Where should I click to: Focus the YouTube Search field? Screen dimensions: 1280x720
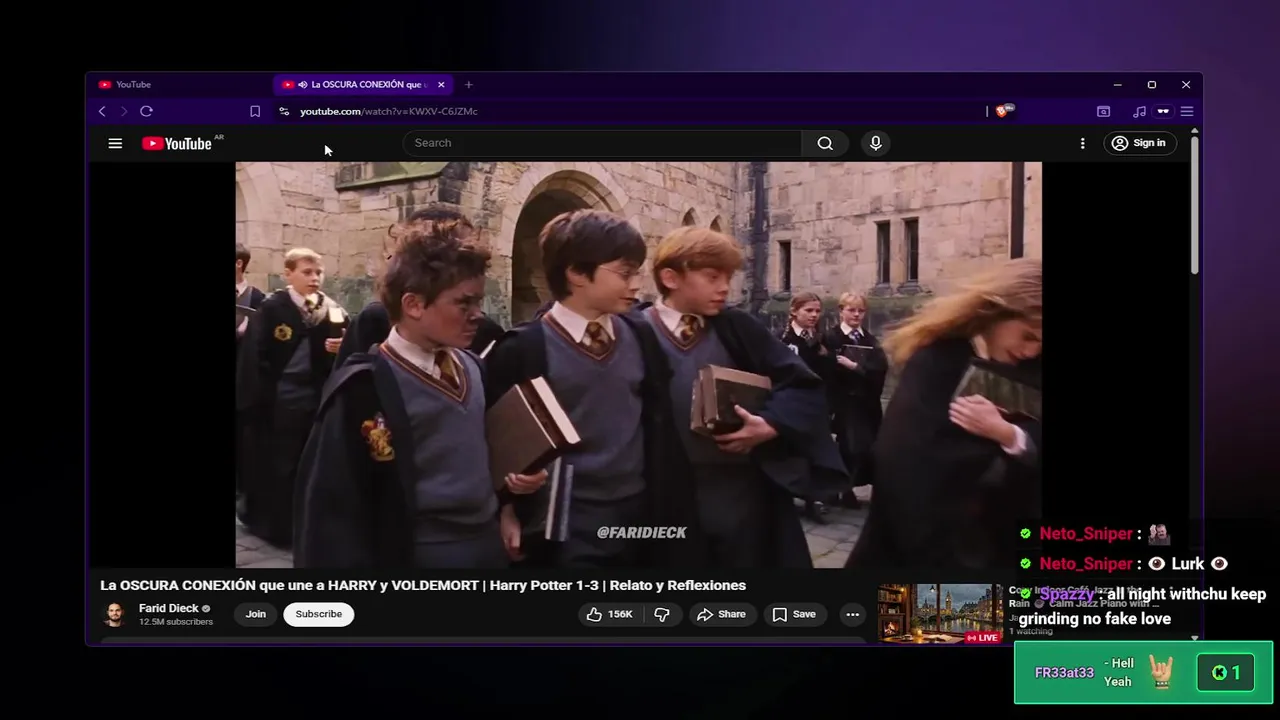tap(602, 143)
